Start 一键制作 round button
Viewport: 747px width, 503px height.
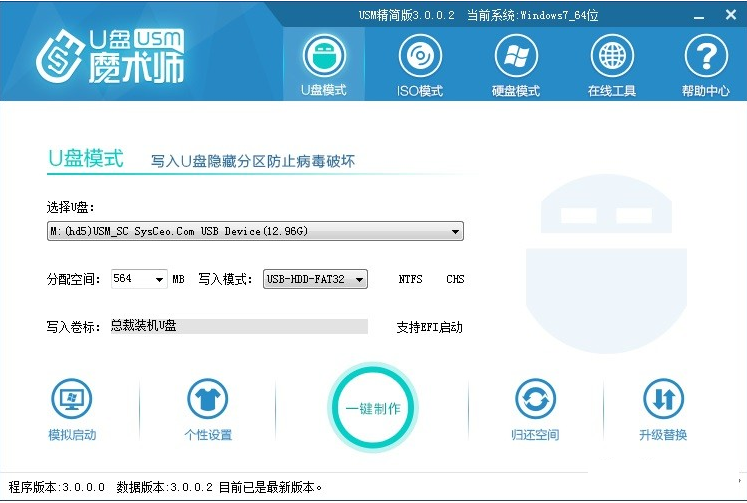[x=373, y=408]
